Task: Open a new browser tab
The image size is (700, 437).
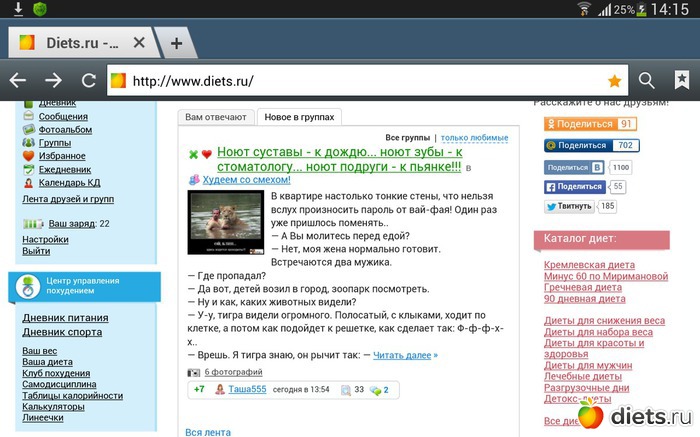Action: [x=176, y=43]
